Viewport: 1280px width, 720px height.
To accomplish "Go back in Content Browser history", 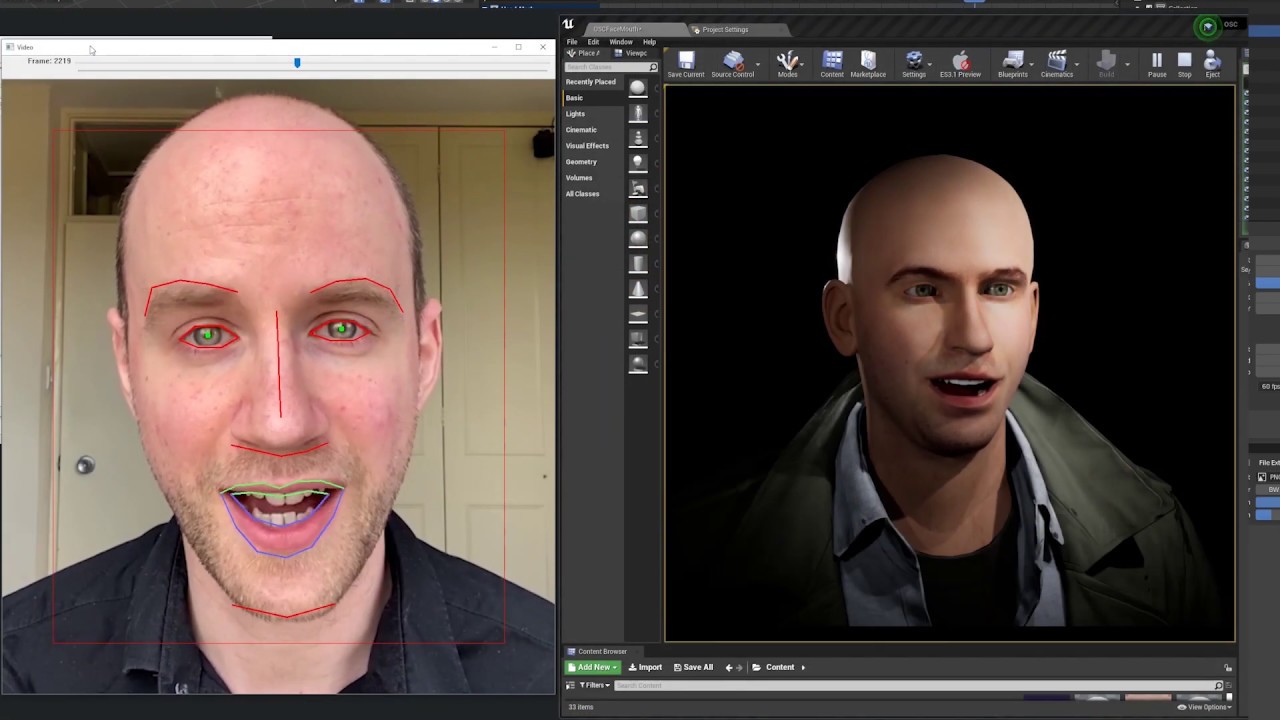I will pyautogui.click(x=729, y=667).
